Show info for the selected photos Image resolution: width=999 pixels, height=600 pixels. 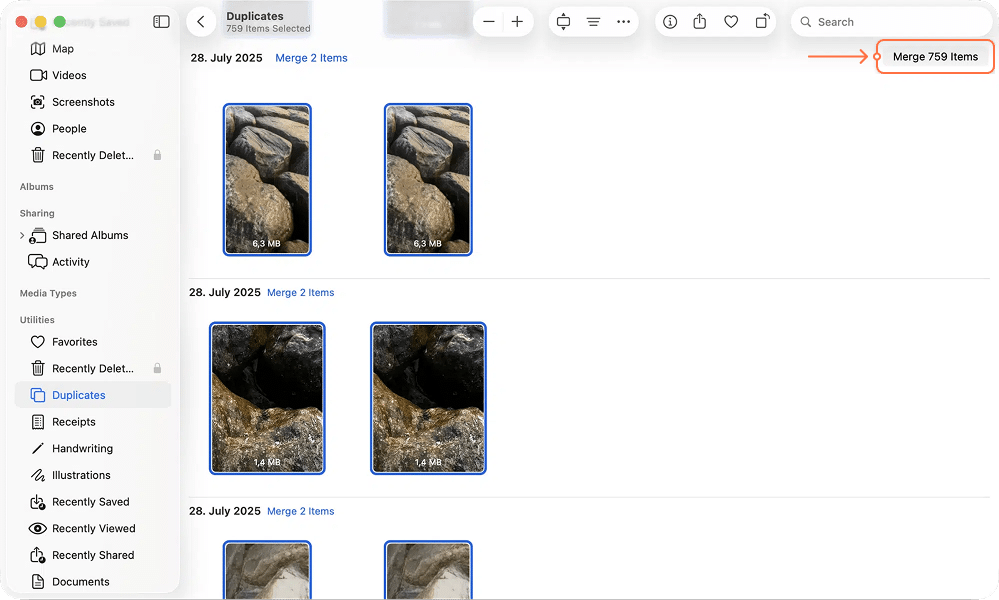[x=670, y=22]
